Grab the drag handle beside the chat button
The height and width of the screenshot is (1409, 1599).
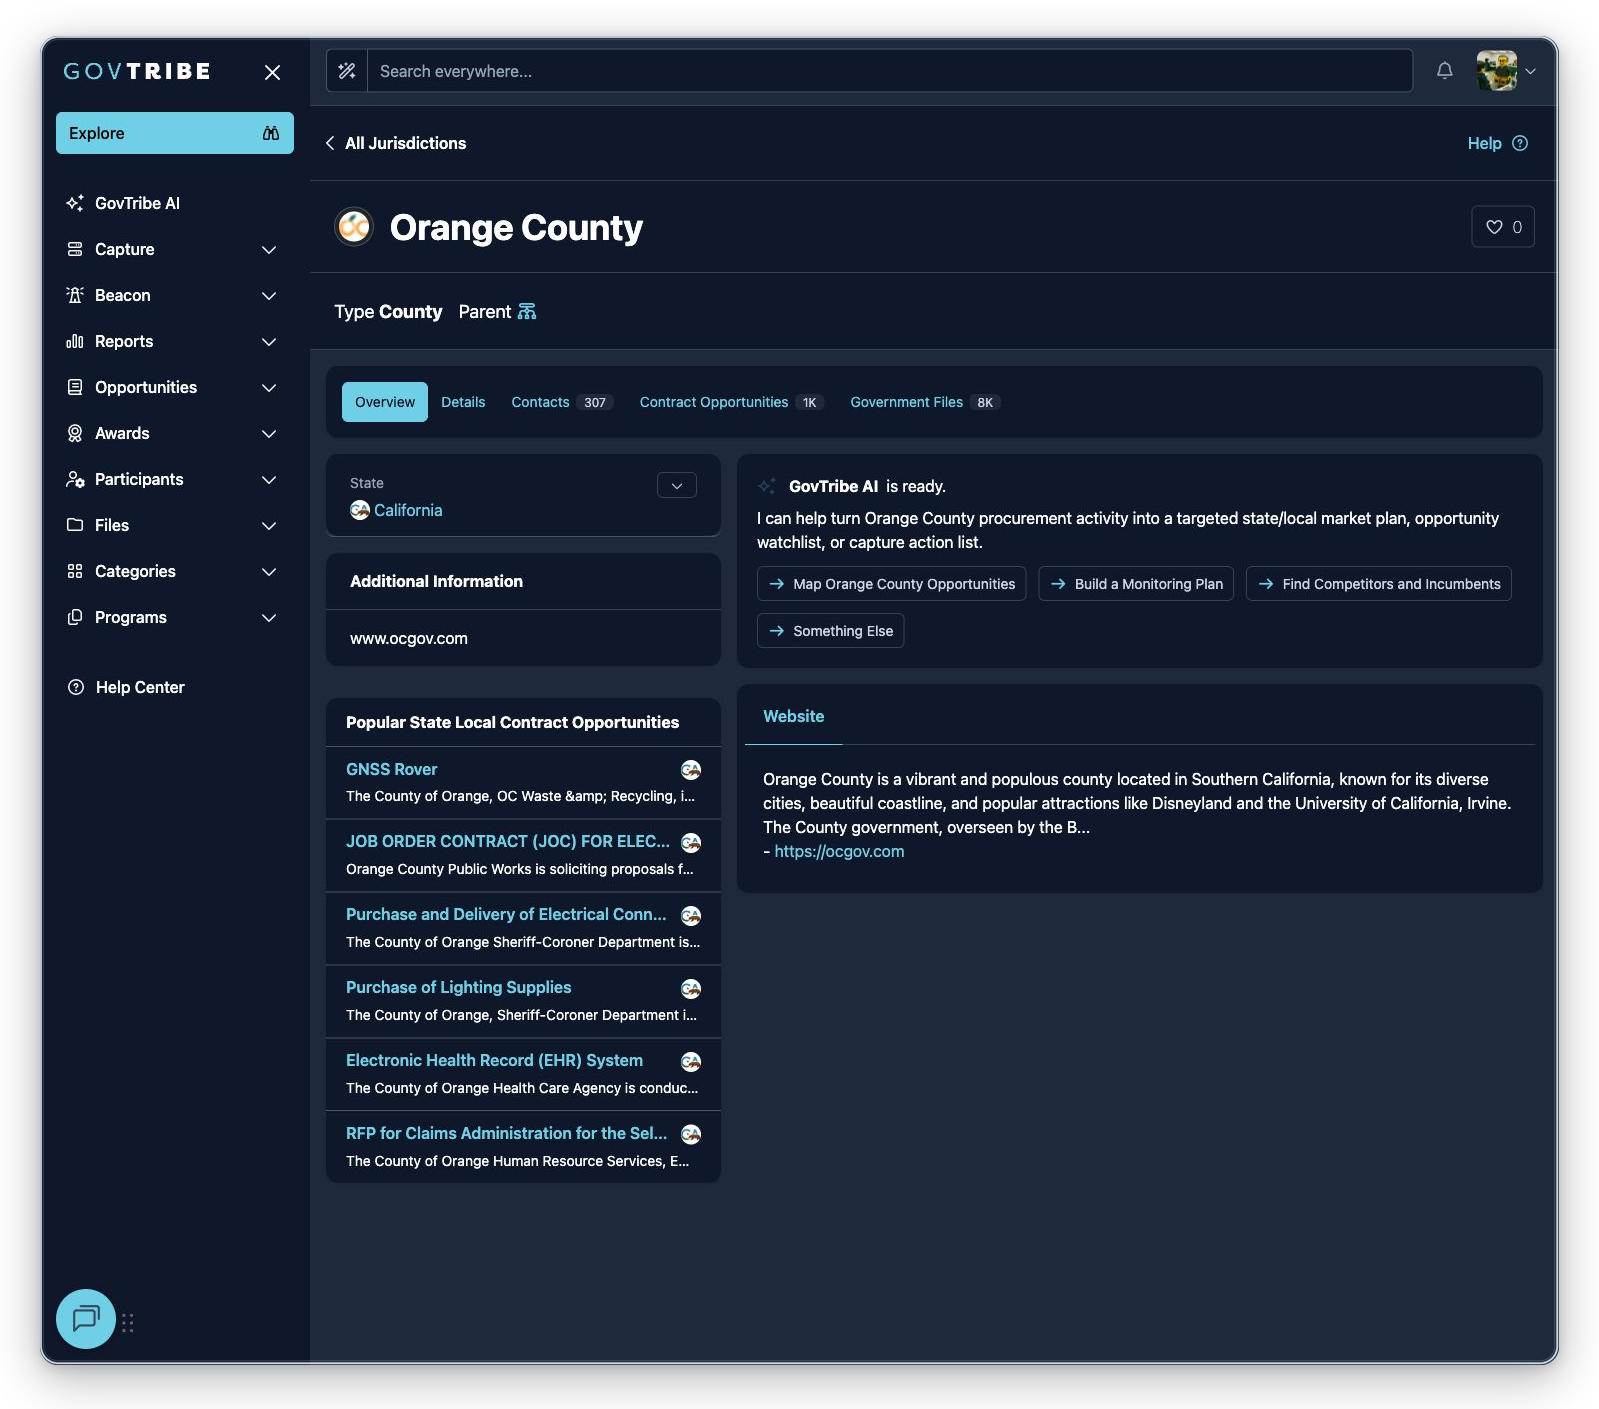128,1323
